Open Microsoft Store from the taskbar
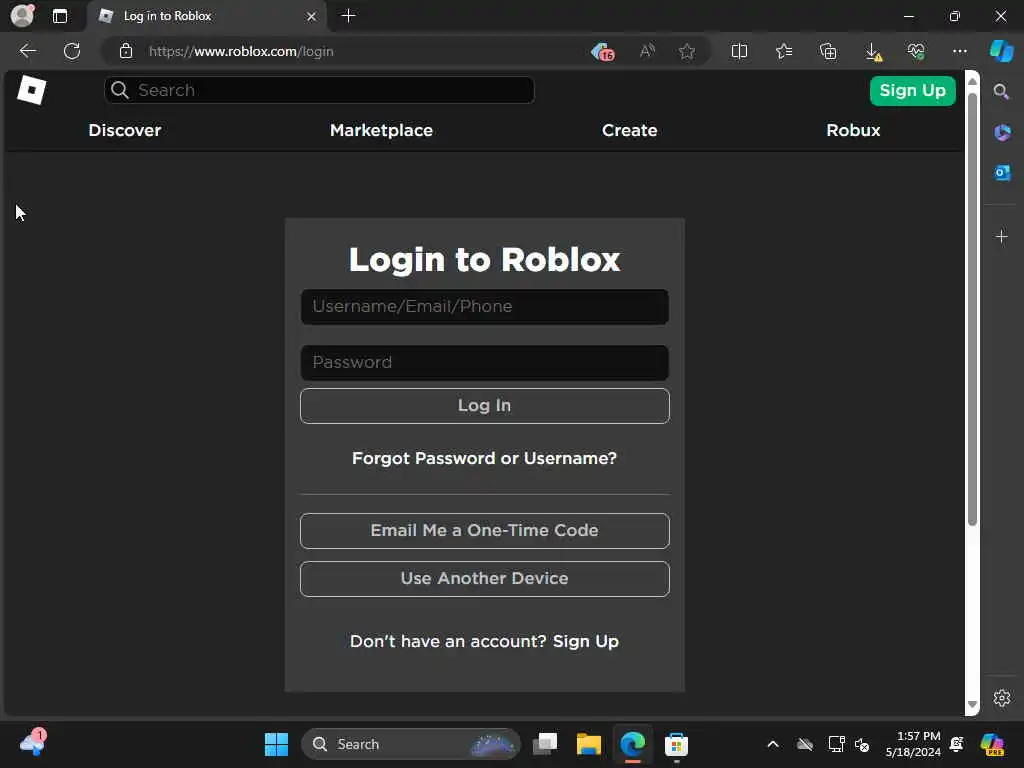 click(676, 744)
